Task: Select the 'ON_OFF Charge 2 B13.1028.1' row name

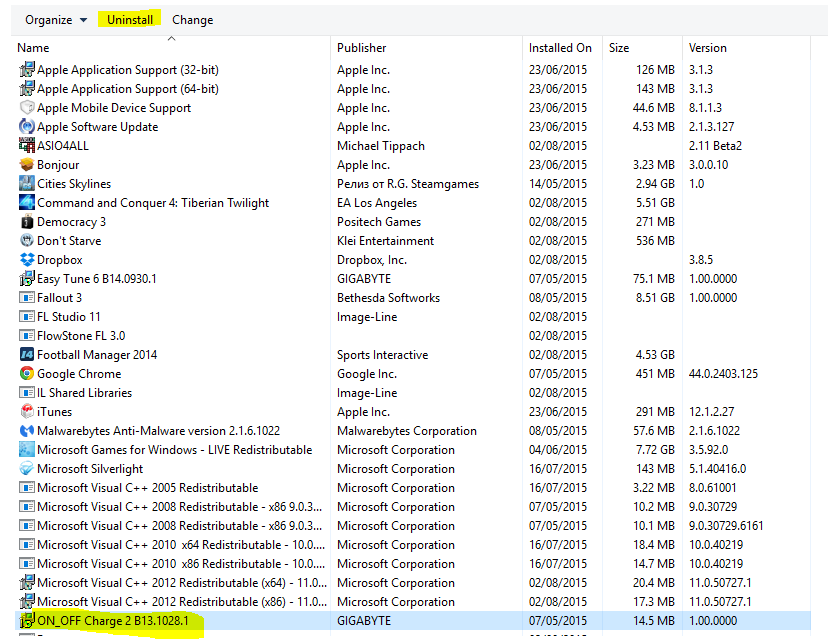Action: [x=112, y=621]
